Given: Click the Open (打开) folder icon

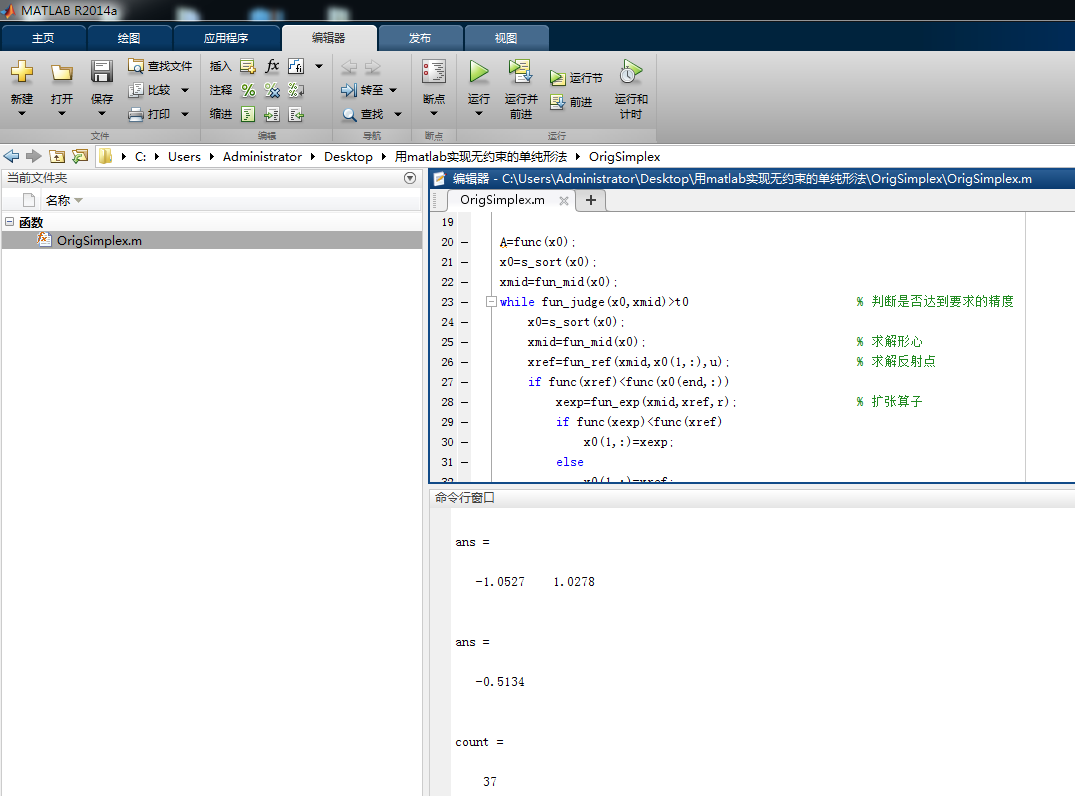Looking at the screenshot, I should [62, 72].
